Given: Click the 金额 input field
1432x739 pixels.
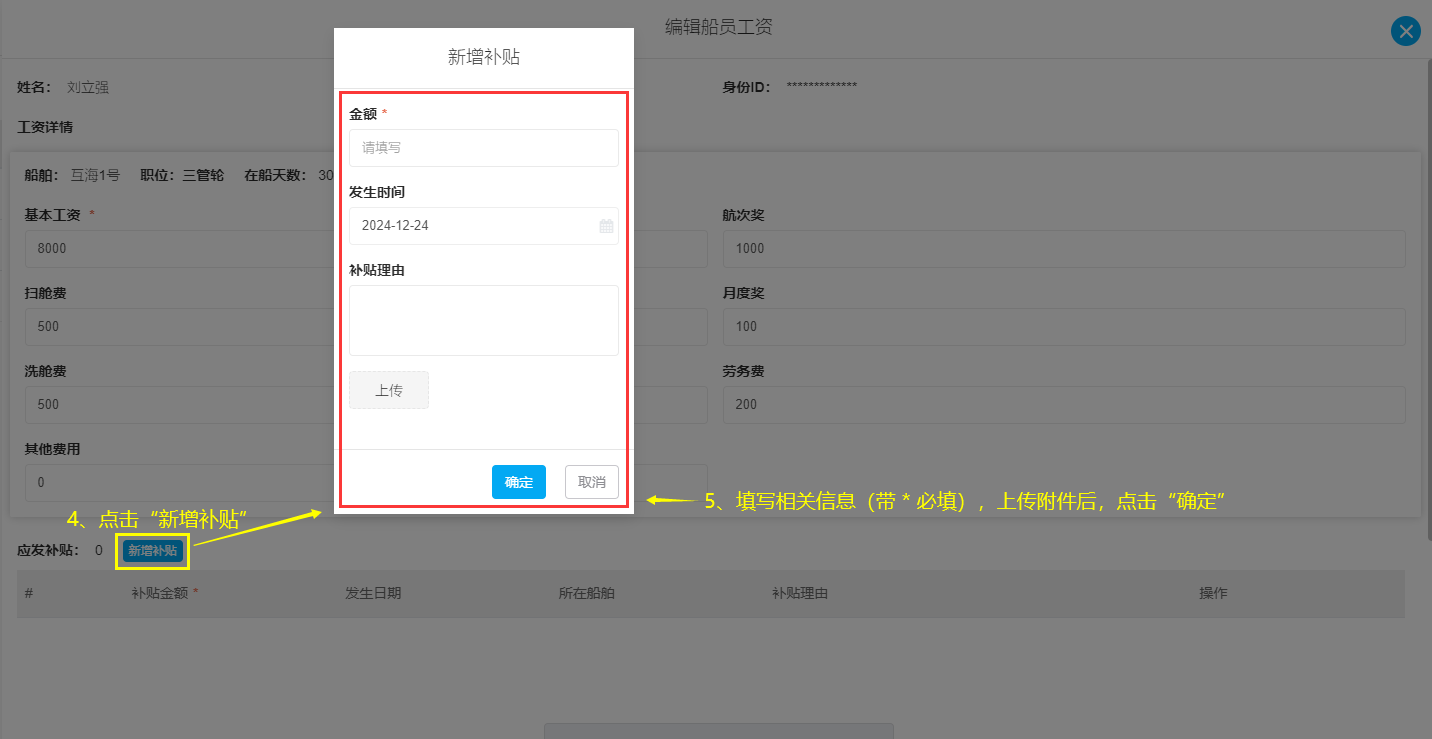Looking at the screenshot, I should pos(484,148).
